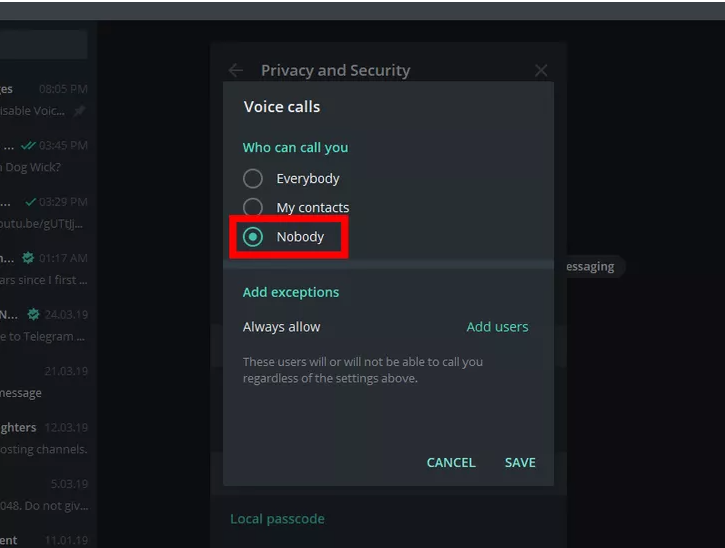Go back using the Privacy and Security arrow
The width and height of the screenshot is (725, 548).
[x=236, y=70]
